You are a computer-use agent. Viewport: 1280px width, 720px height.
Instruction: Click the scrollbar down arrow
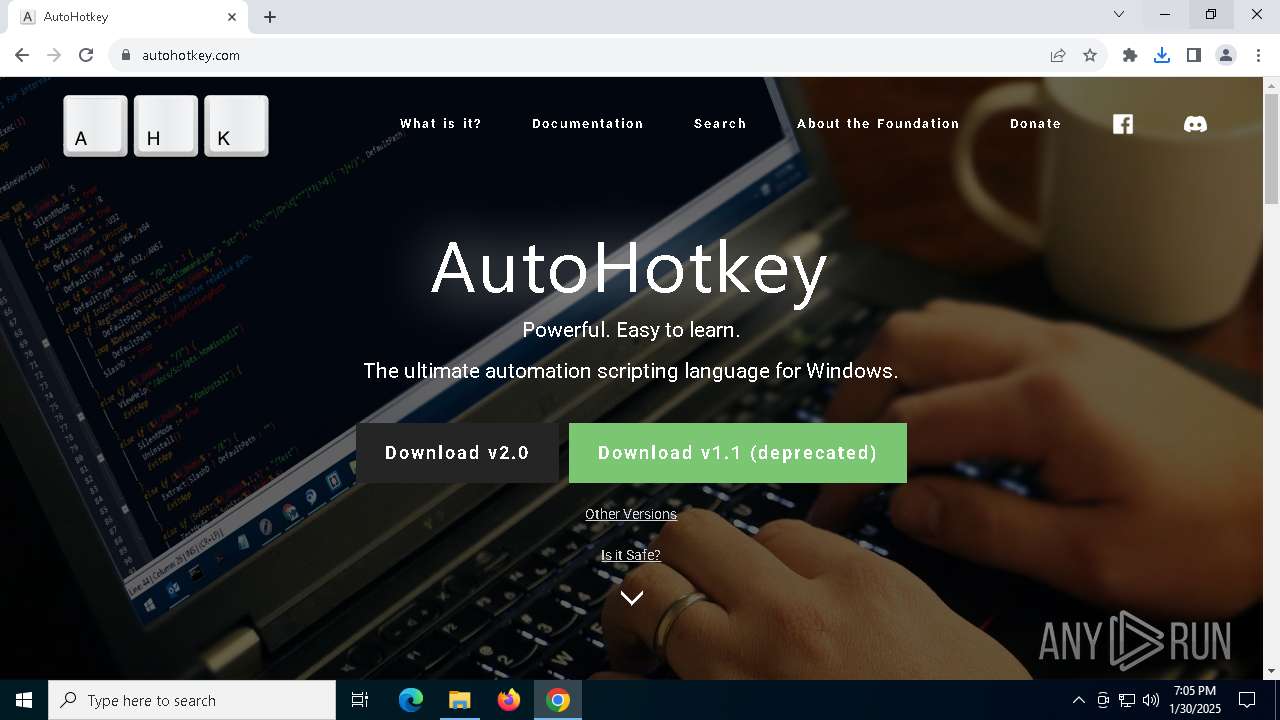point(1271,671)
